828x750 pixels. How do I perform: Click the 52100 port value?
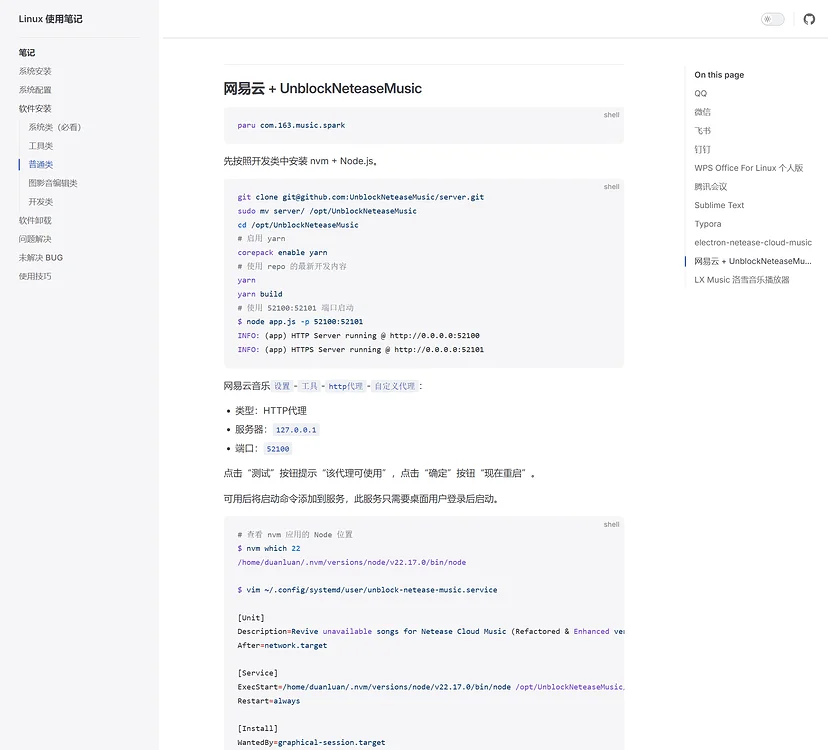(x=278, y=449)
